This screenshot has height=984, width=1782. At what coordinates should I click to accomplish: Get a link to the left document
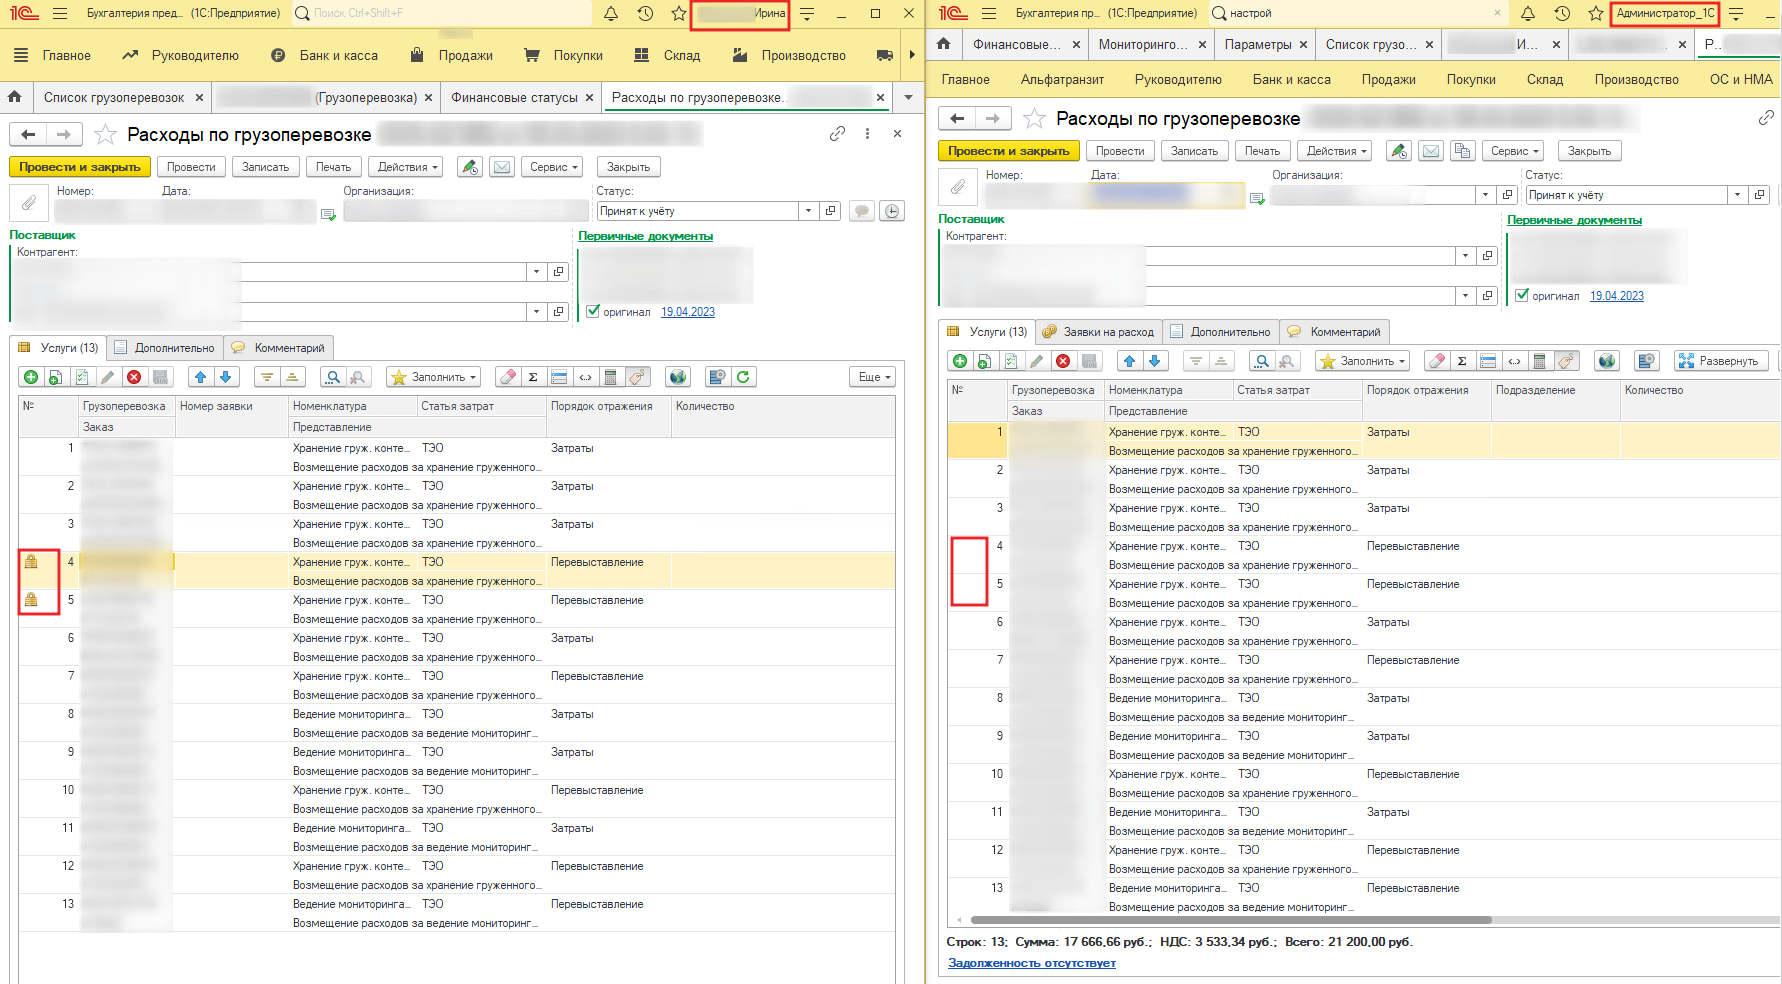[x=837, y=134]
